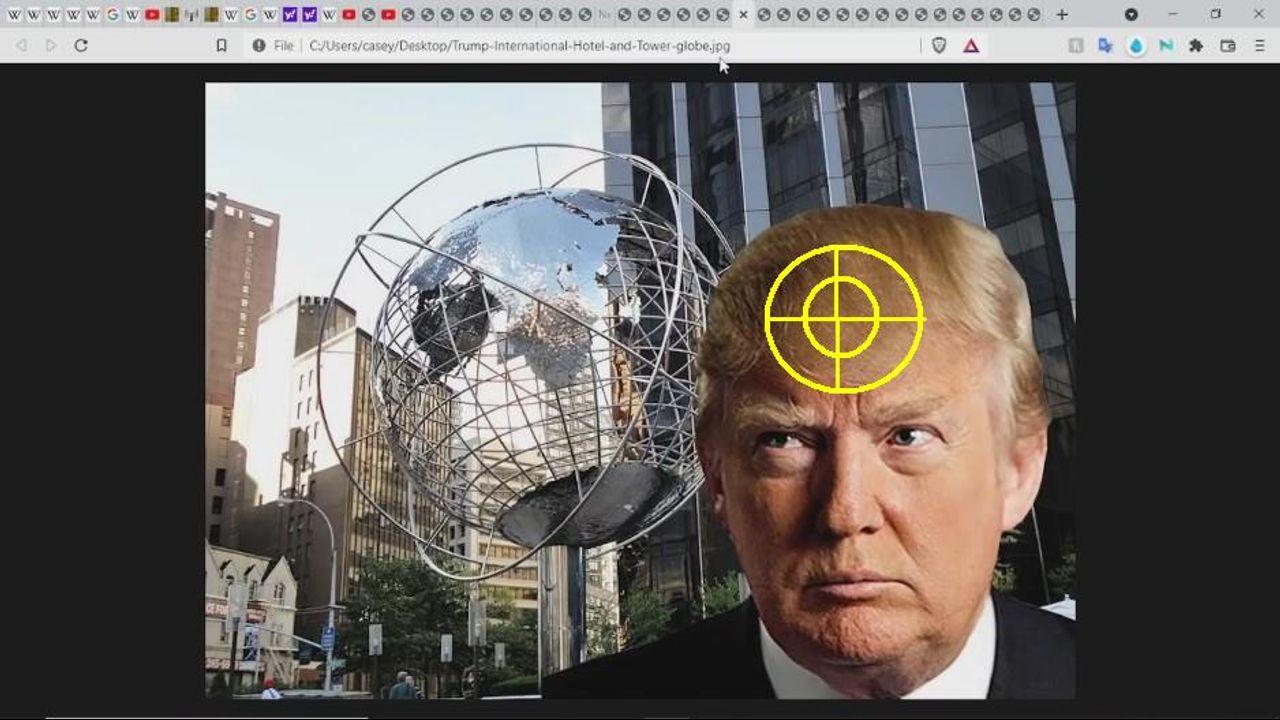This screenshot has width=1280, height=720.
Task: Expand the main hamburger menu
Action: pos(1259,45)
